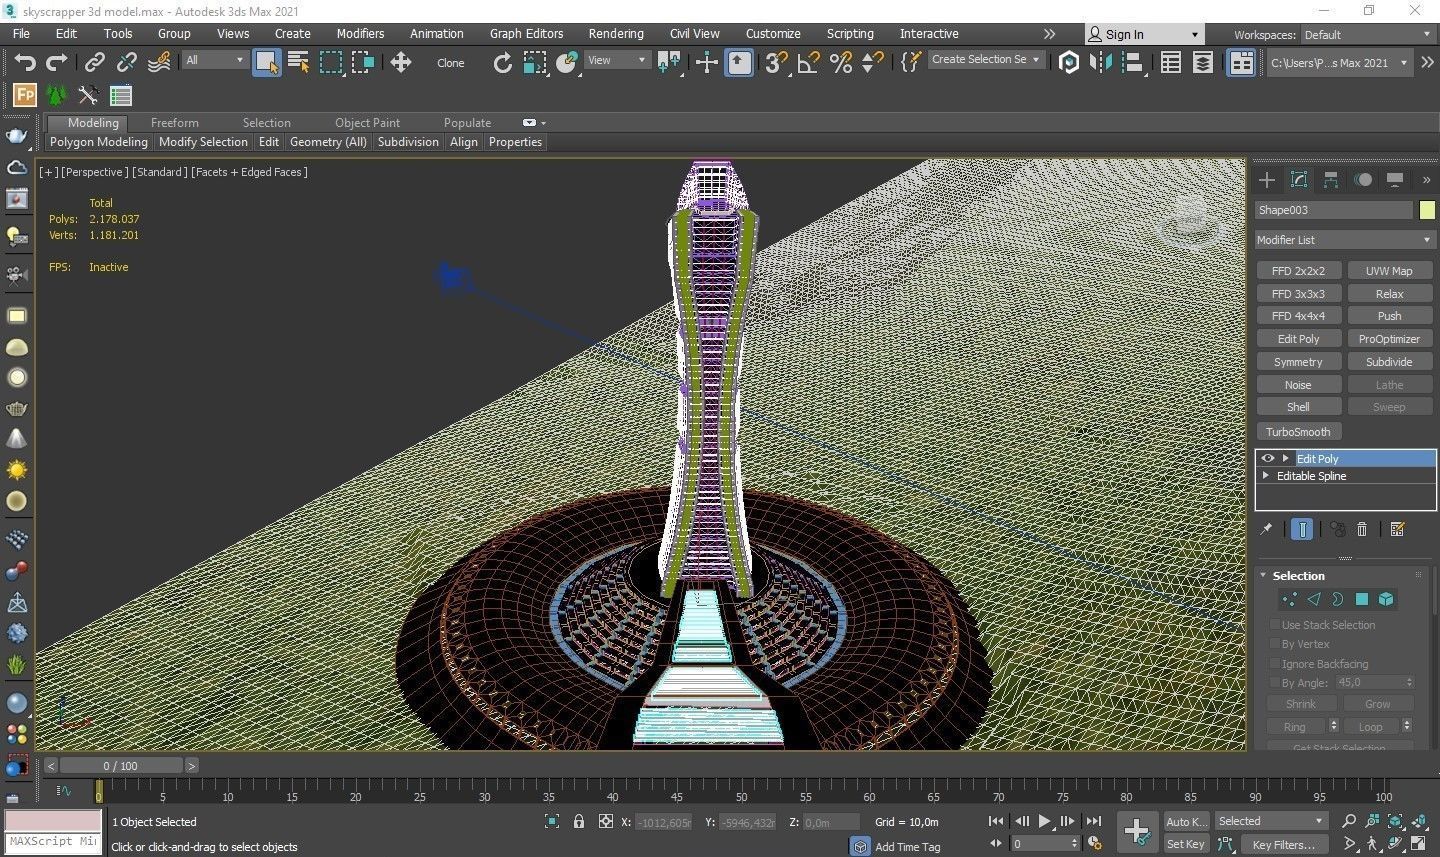1440x857 pixels.
Task: Click Rectangular Selection Region icon
Action: coord(330,63)
